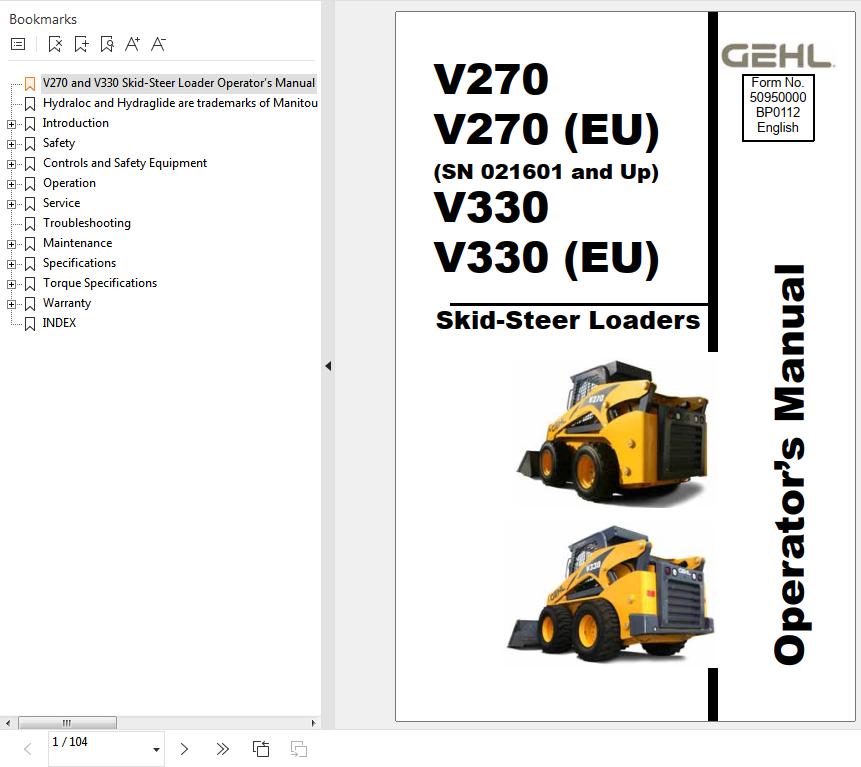Screen dimensions: 861x767
Task: Expand Controls and Safety Equipment bookmark
Action: [11, 164]
